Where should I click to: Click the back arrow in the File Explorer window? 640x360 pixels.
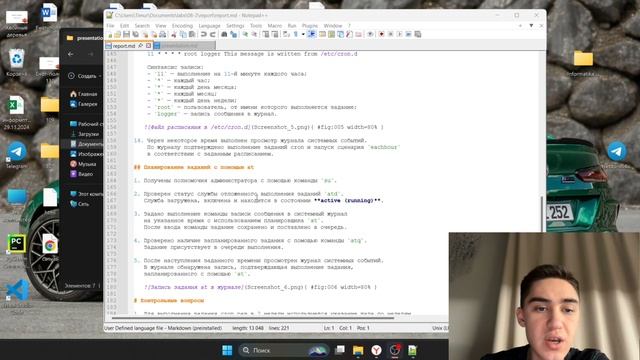click(71, 54)
